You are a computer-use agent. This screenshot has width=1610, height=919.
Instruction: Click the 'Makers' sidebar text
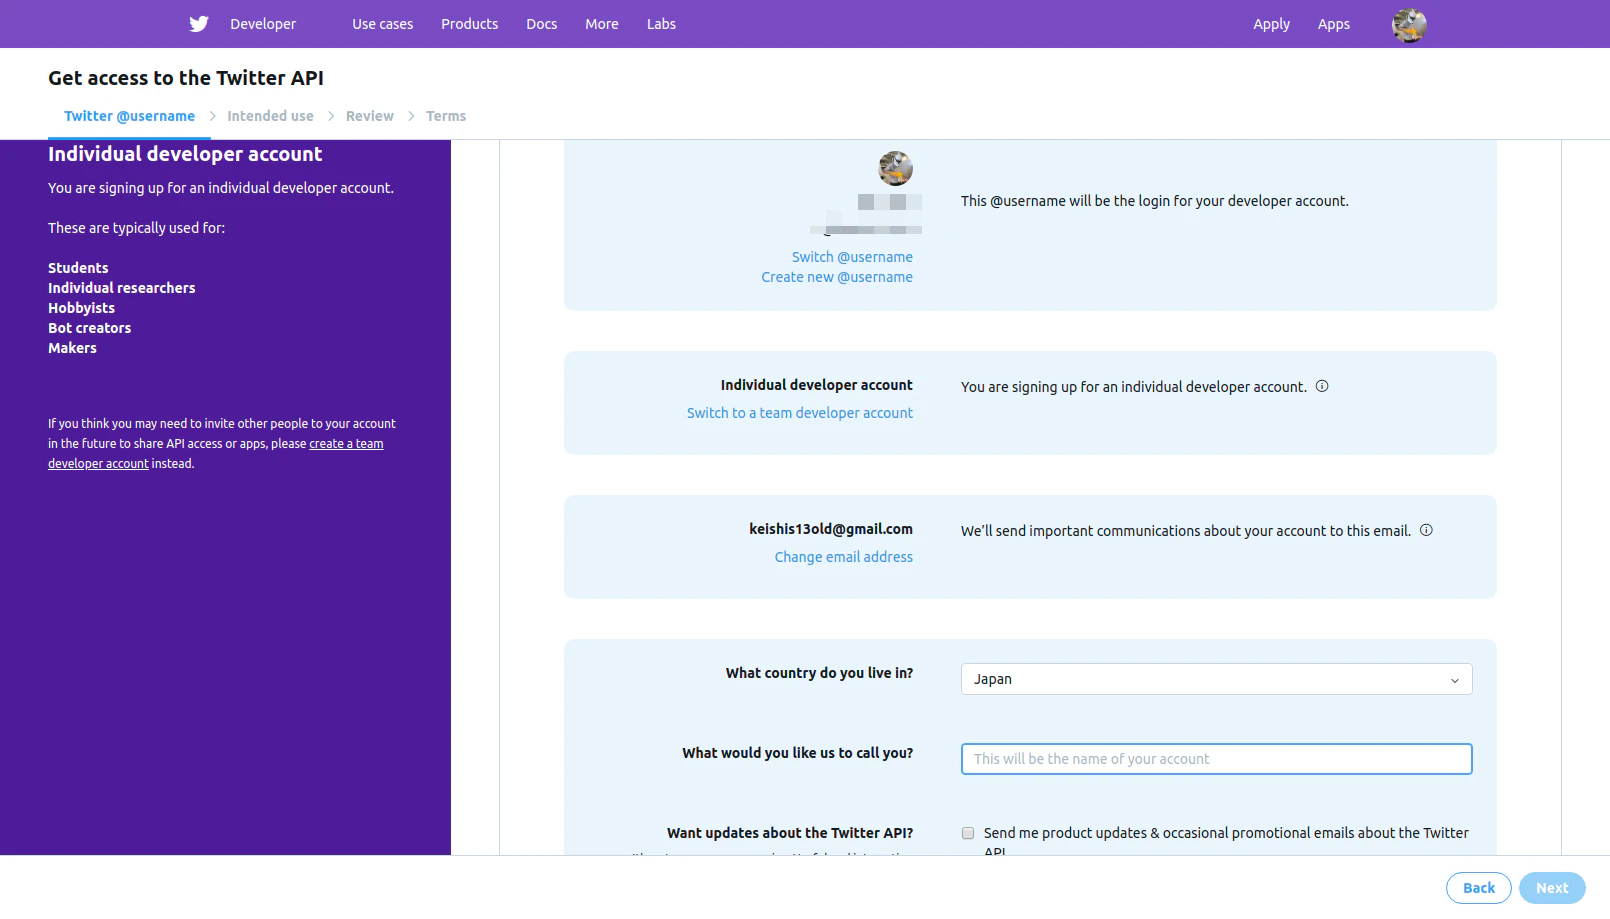click(x=72, y=348)
